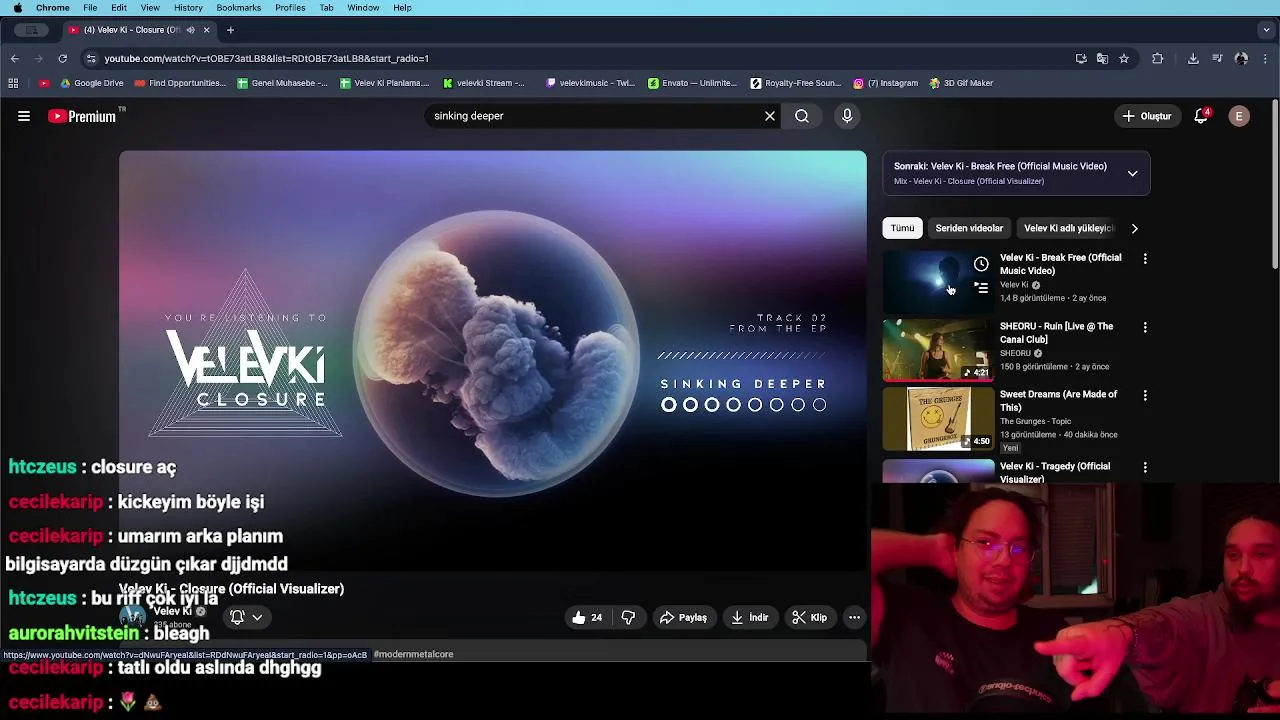Image resolution: width=1280 pixels, height=720 pixels.
Task: Show more filter chips arrow
Action: [1134, 228]
